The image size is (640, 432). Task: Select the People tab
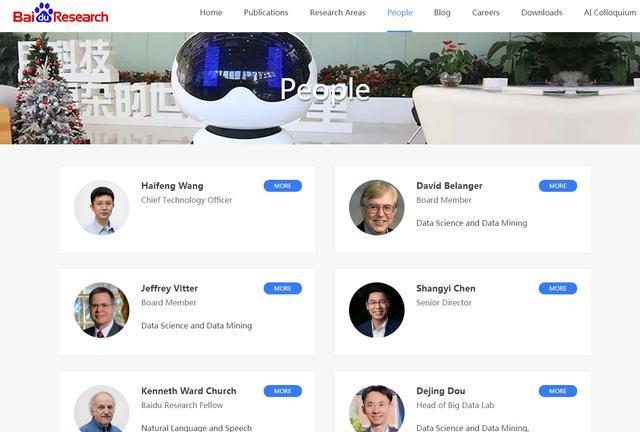[400, 13]
